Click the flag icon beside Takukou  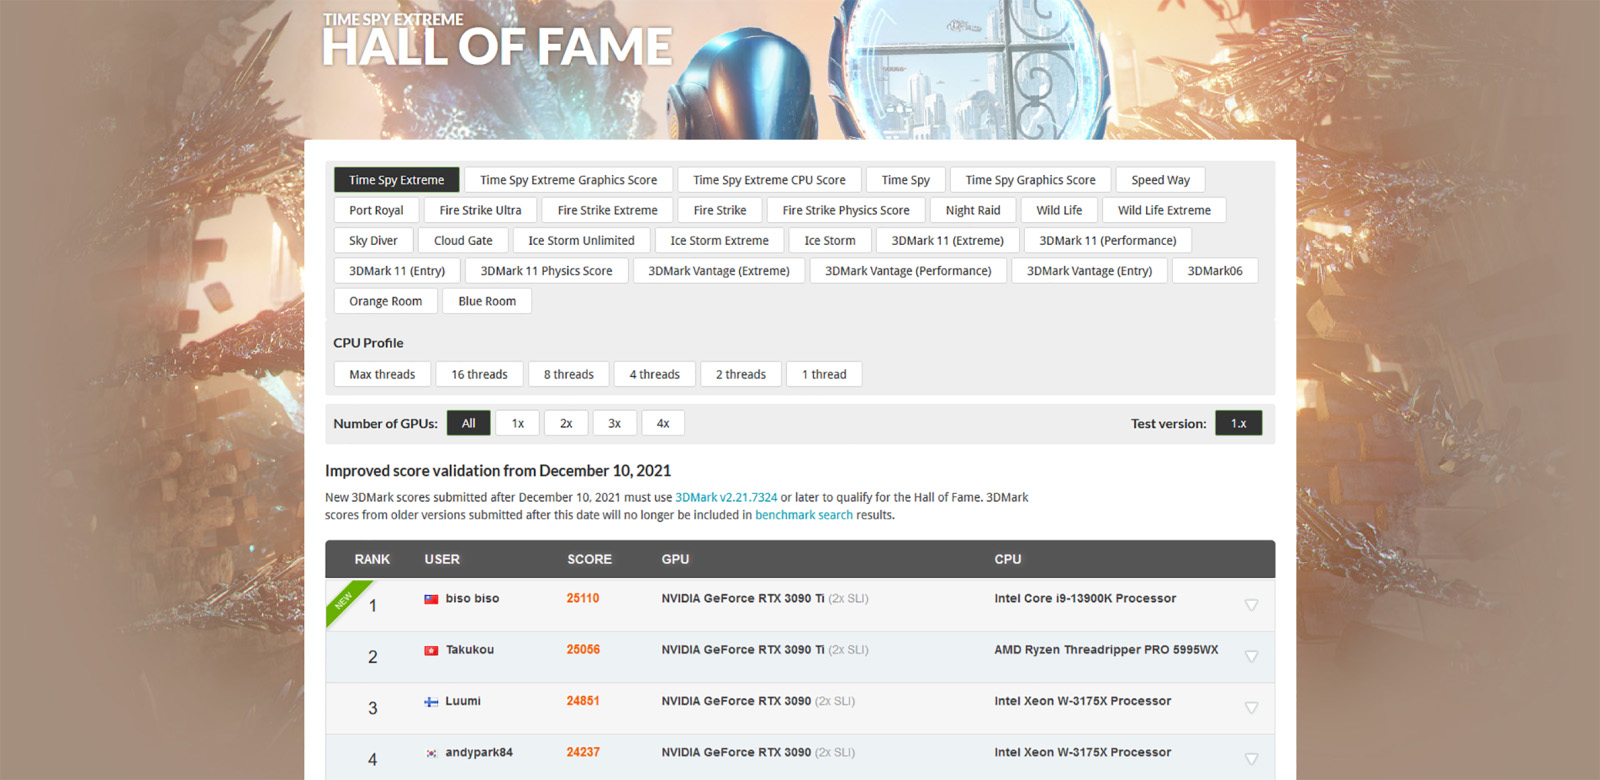(x=431, y=650)
